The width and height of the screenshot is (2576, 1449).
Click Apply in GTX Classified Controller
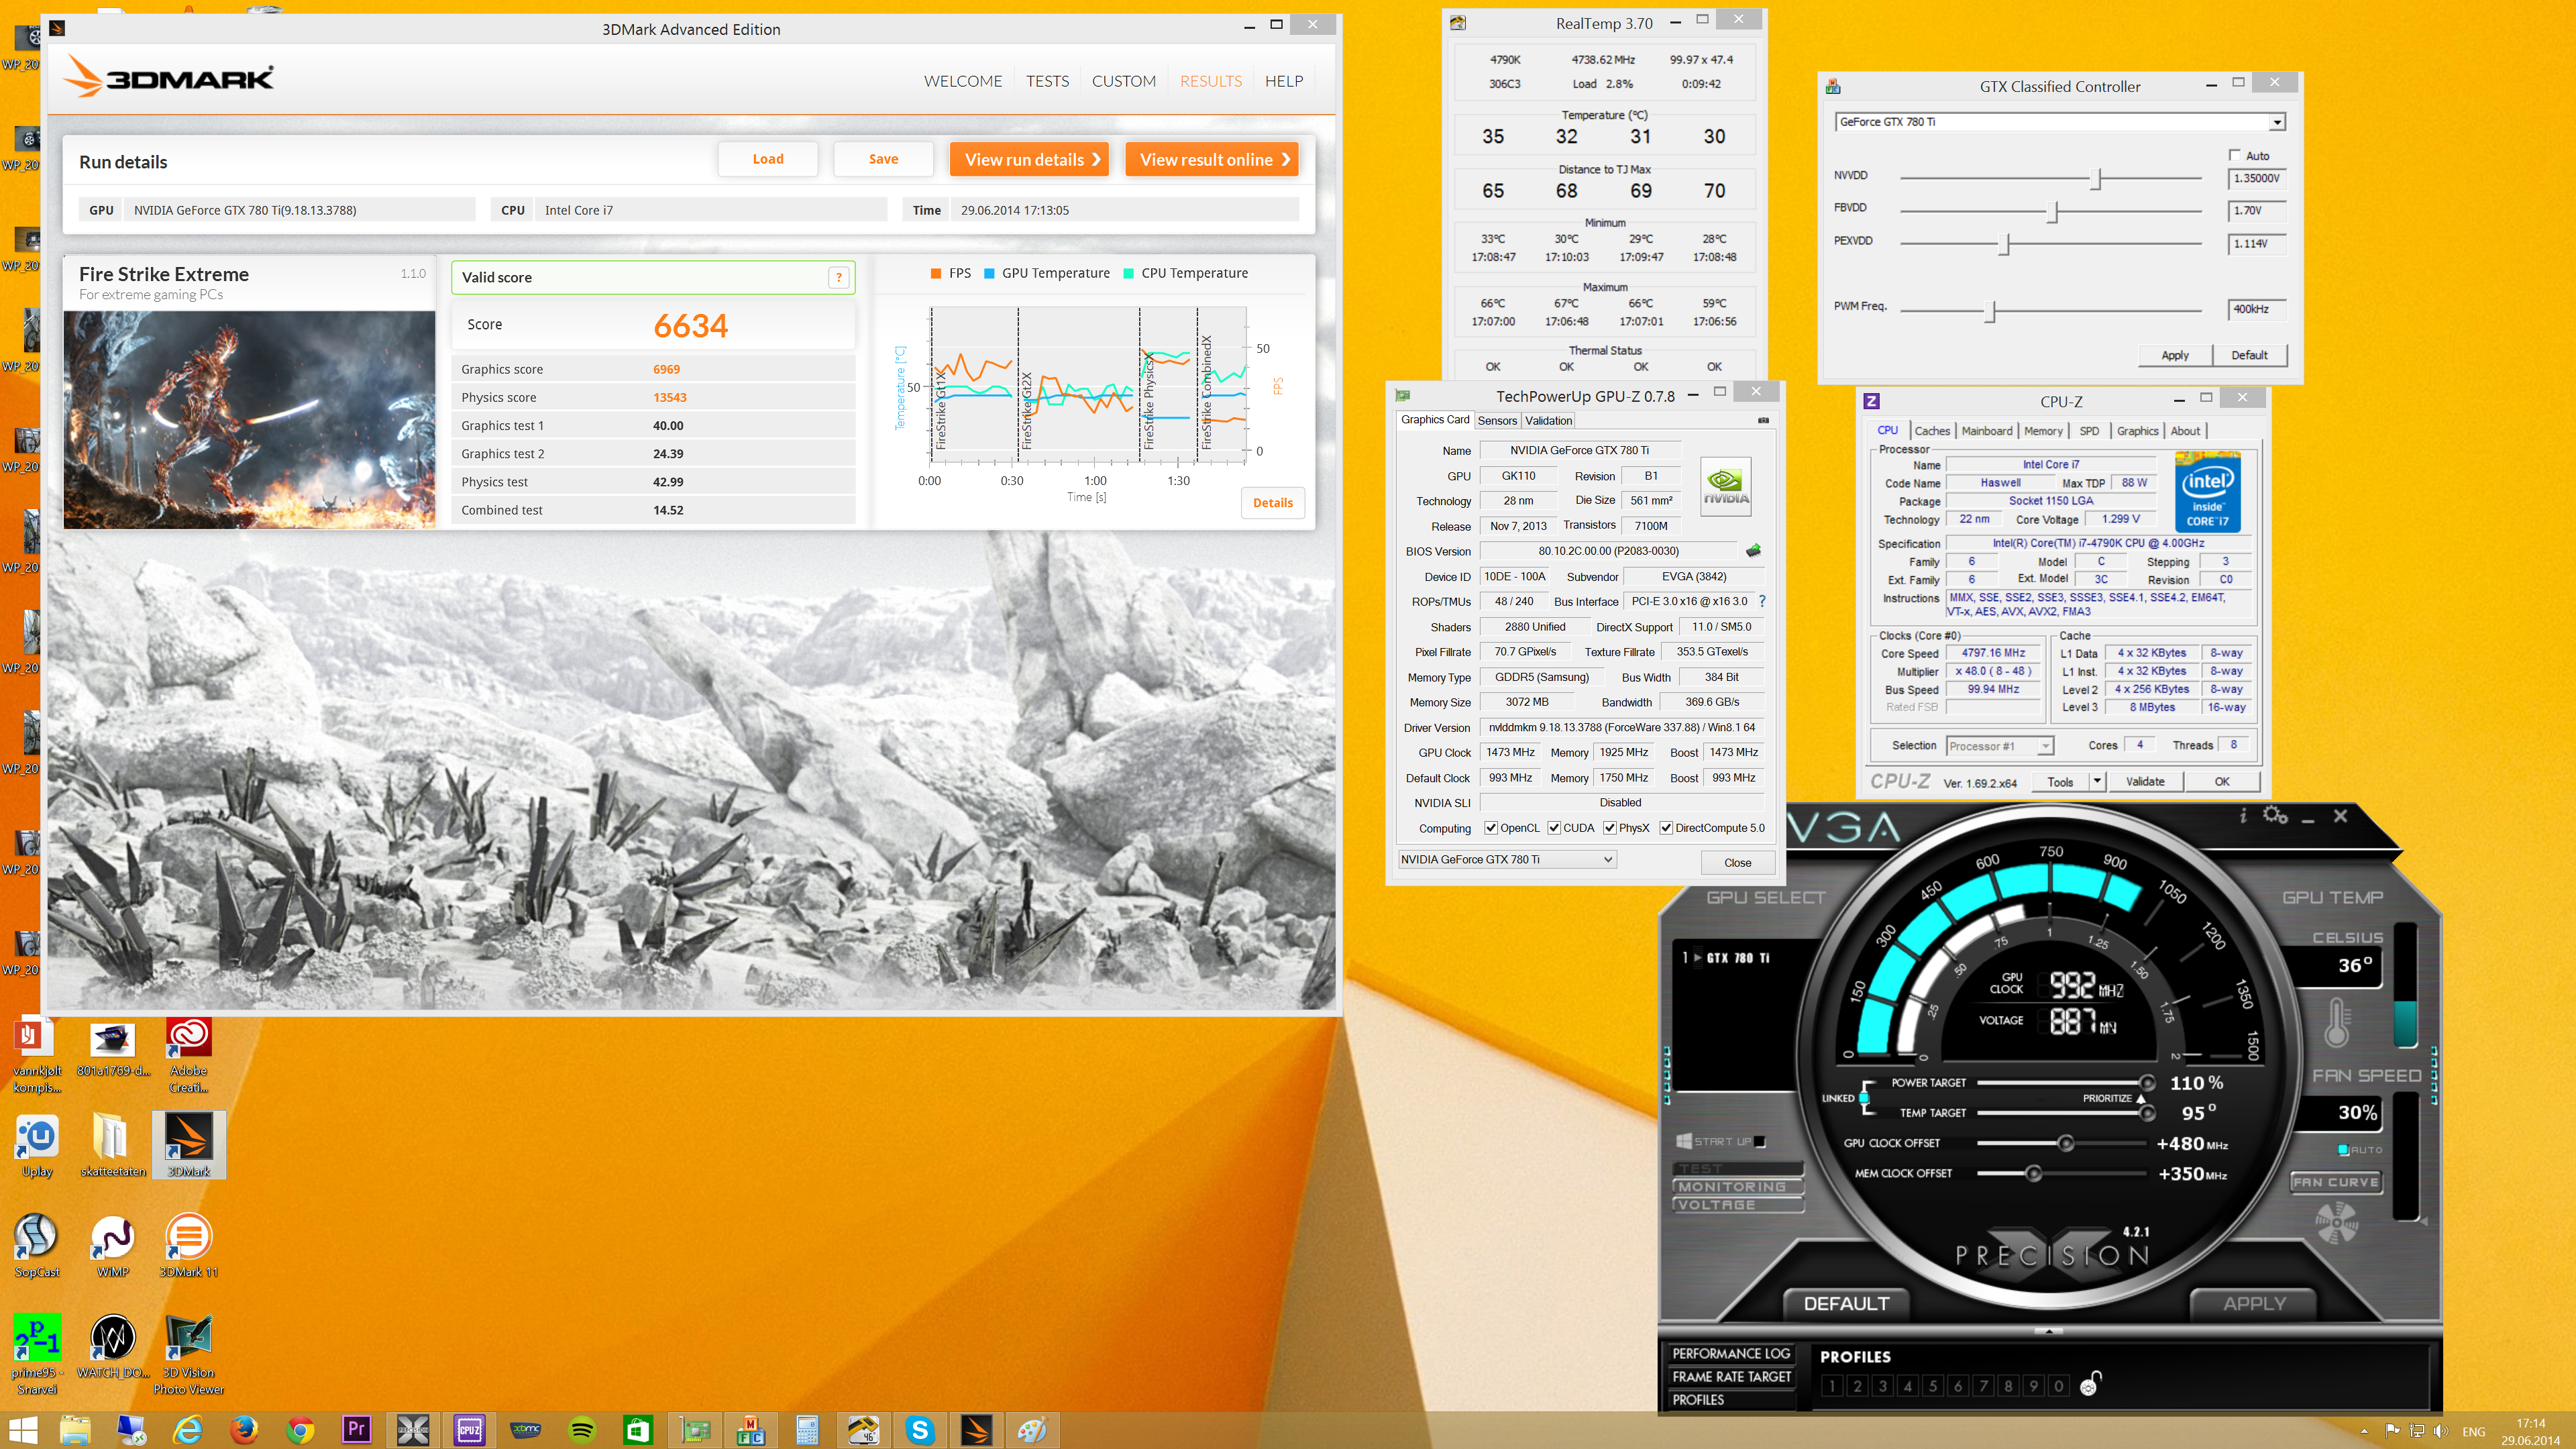(x=2174, y=355)
